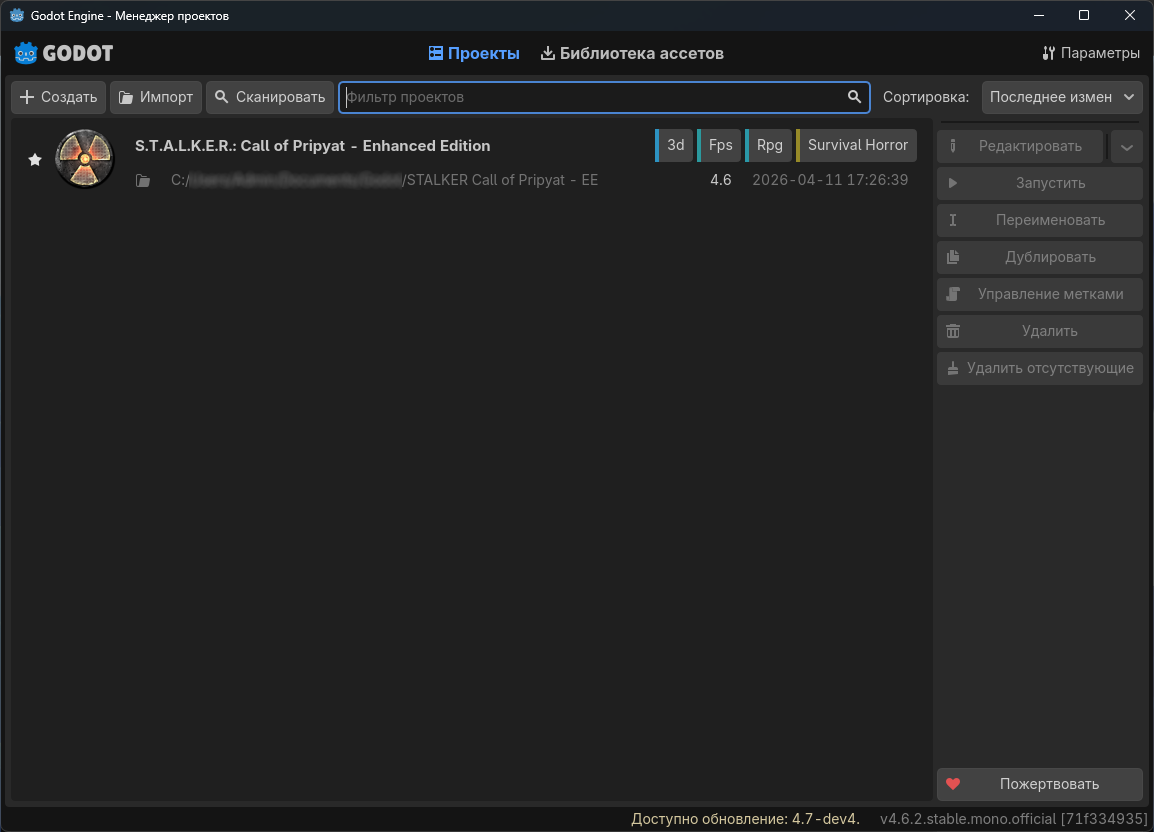1154x832 pixels.
Task: Click the Переименовать button
Action: (x=1040, y=220)
